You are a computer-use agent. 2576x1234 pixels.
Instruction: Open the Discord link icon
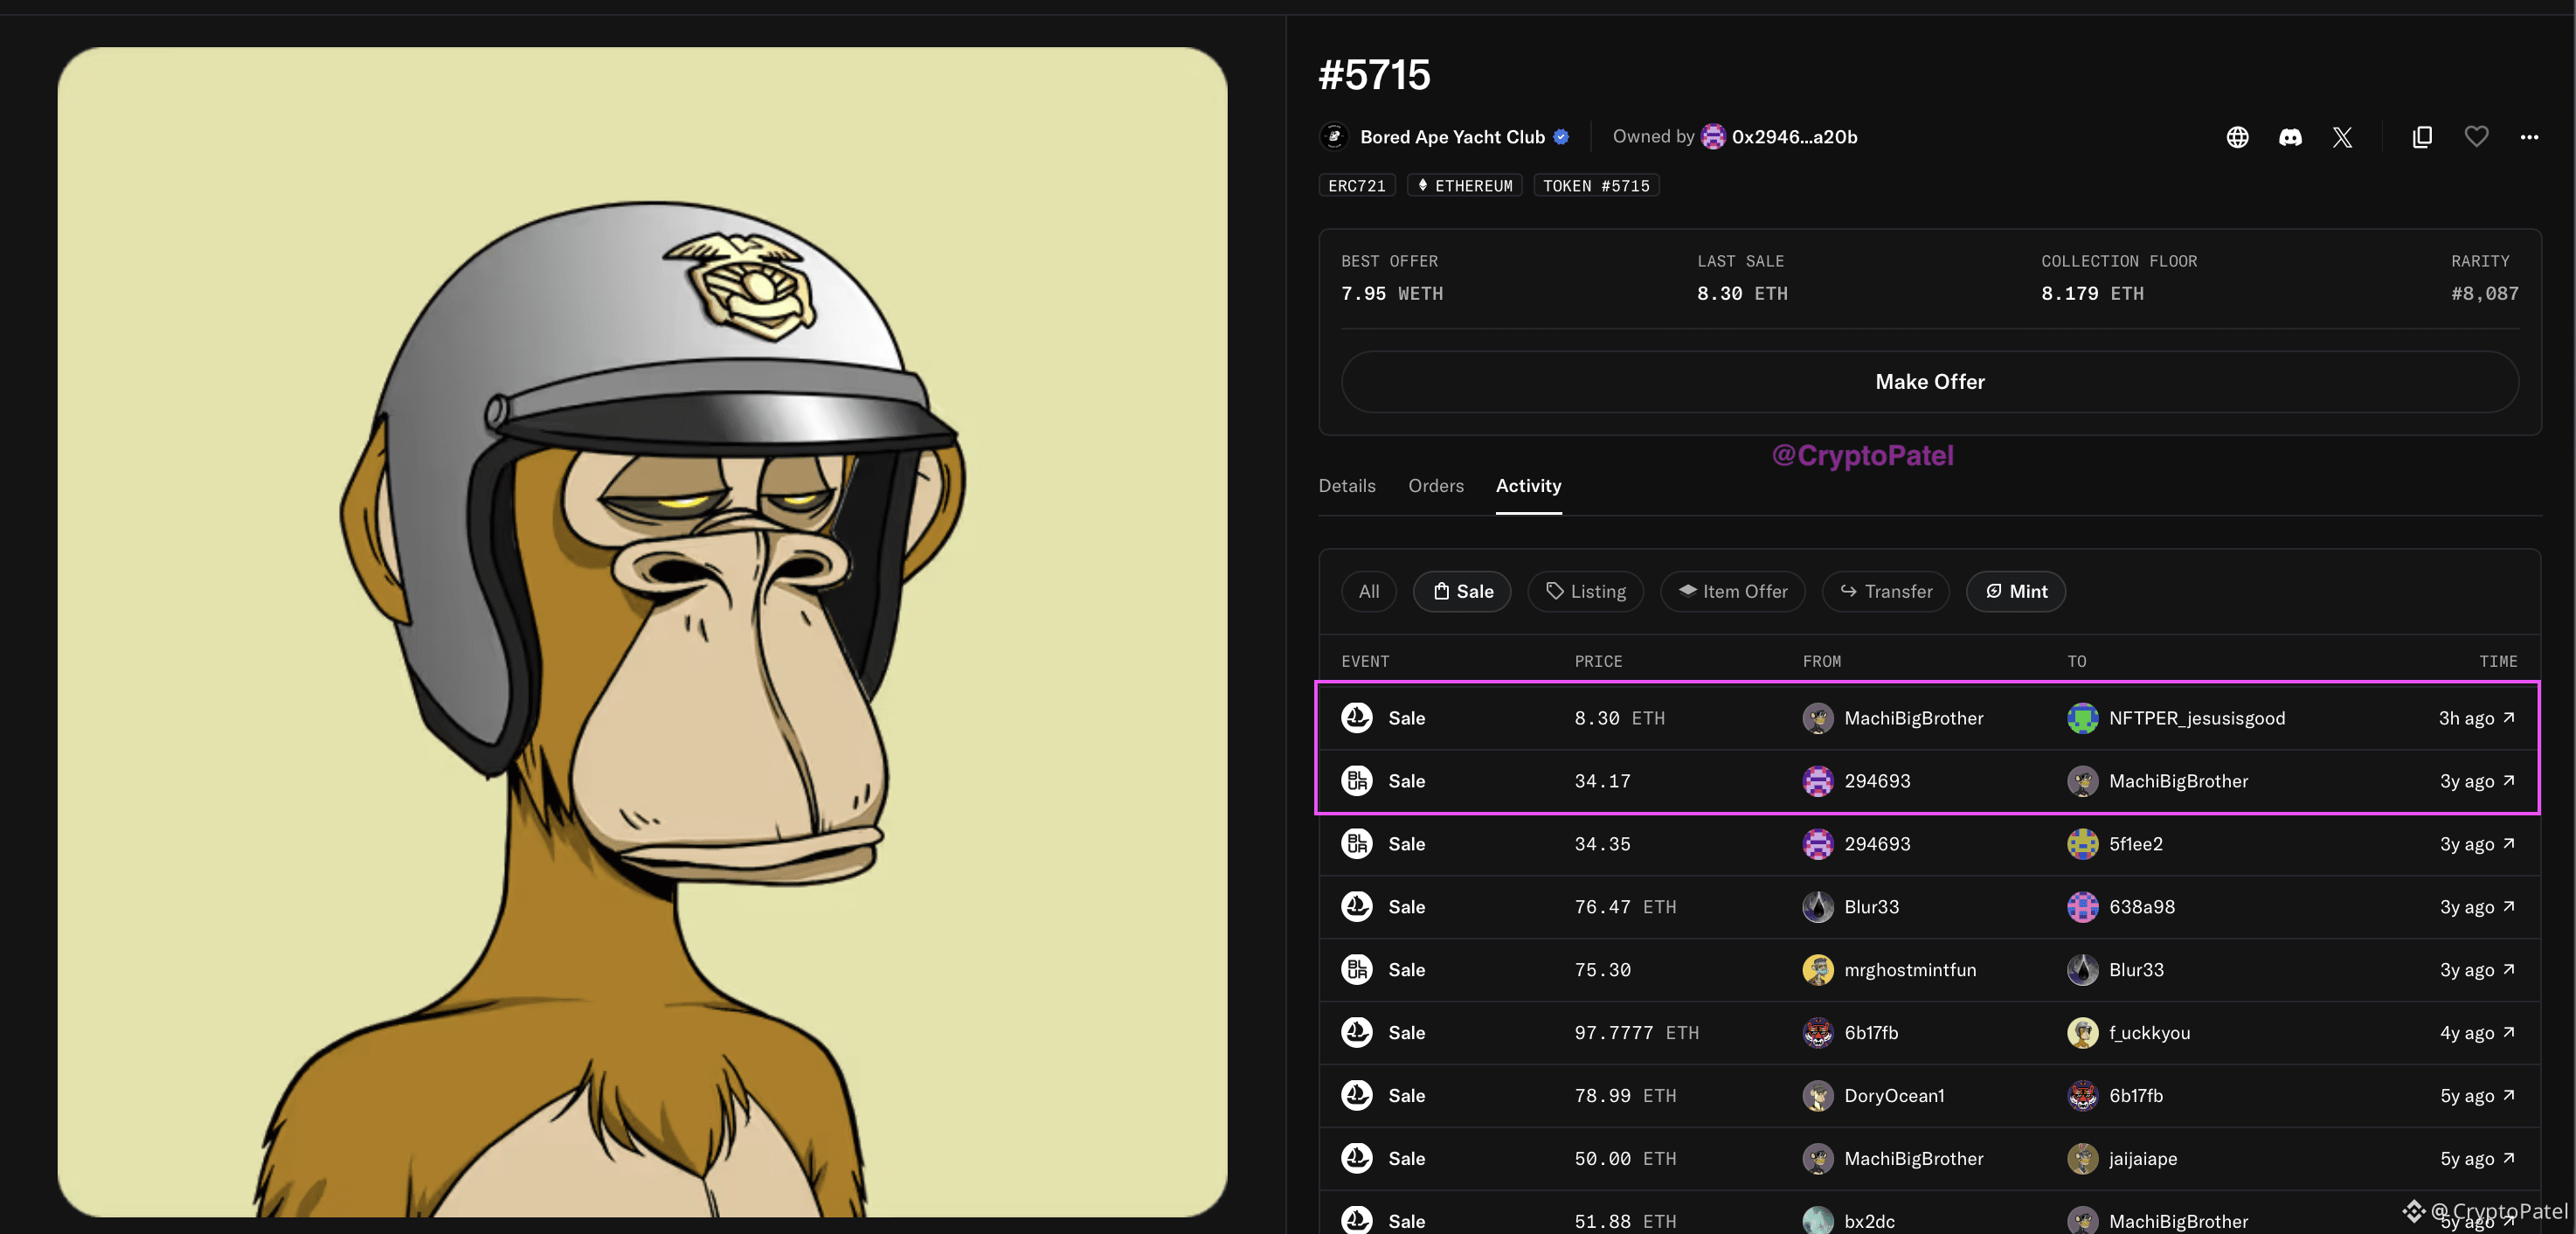pyautogui.click(x=2290, y=137)
